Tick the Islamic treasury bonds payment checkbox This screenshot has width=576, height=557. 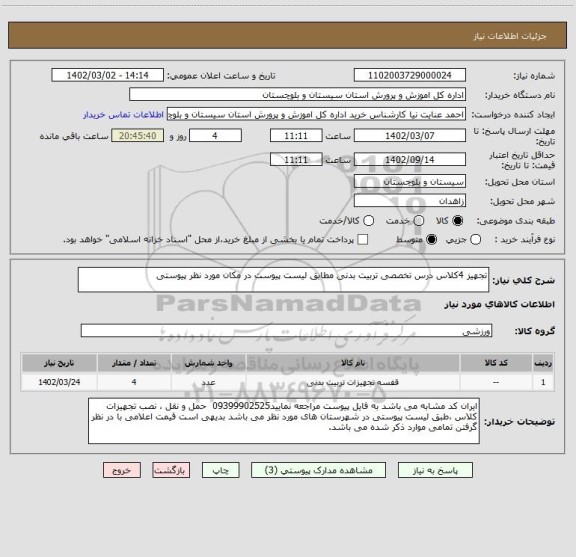pyautogui.click(x=363, y=240)
